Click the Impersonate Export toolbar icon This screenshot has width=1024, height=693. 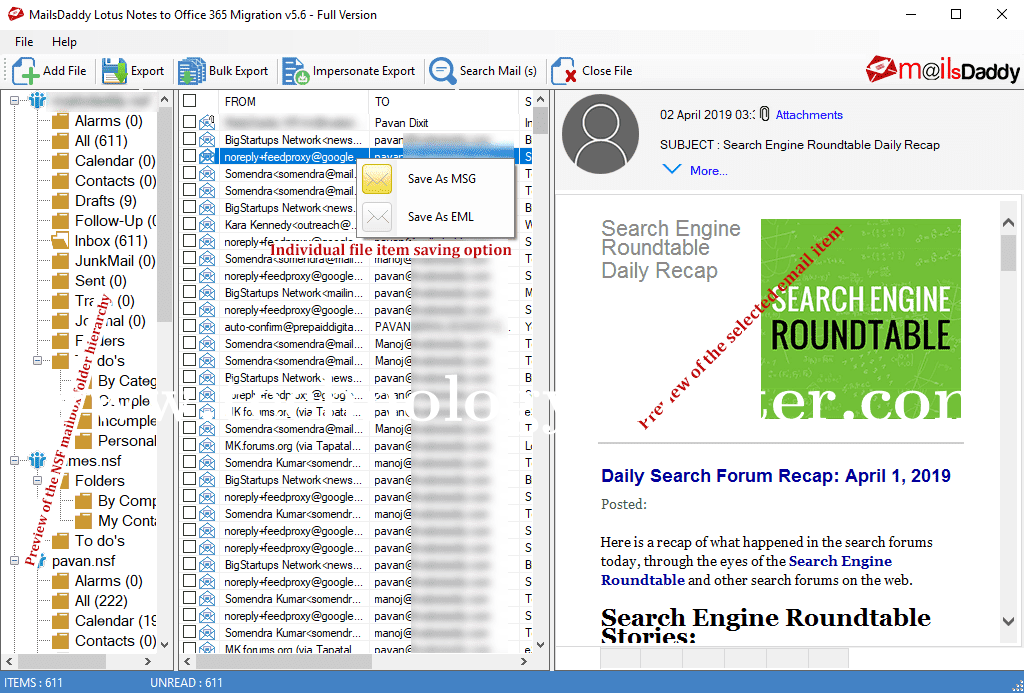[x=296, y=71]
